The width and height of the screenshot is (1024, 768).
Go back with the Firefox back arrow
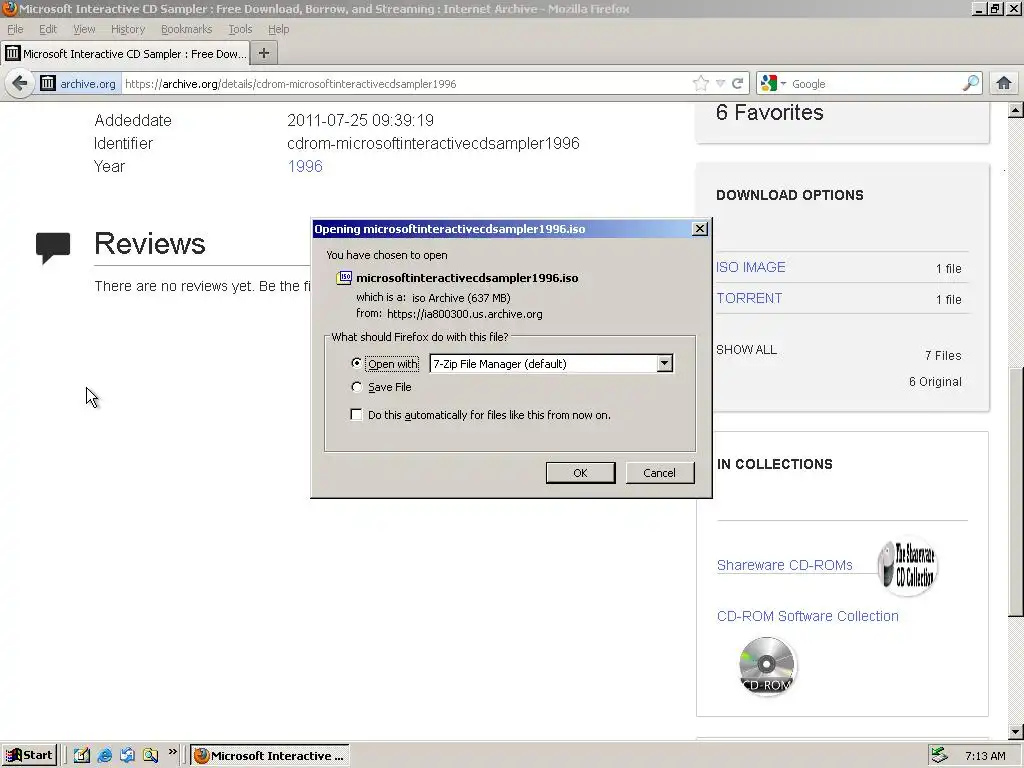tap(20, 84)
